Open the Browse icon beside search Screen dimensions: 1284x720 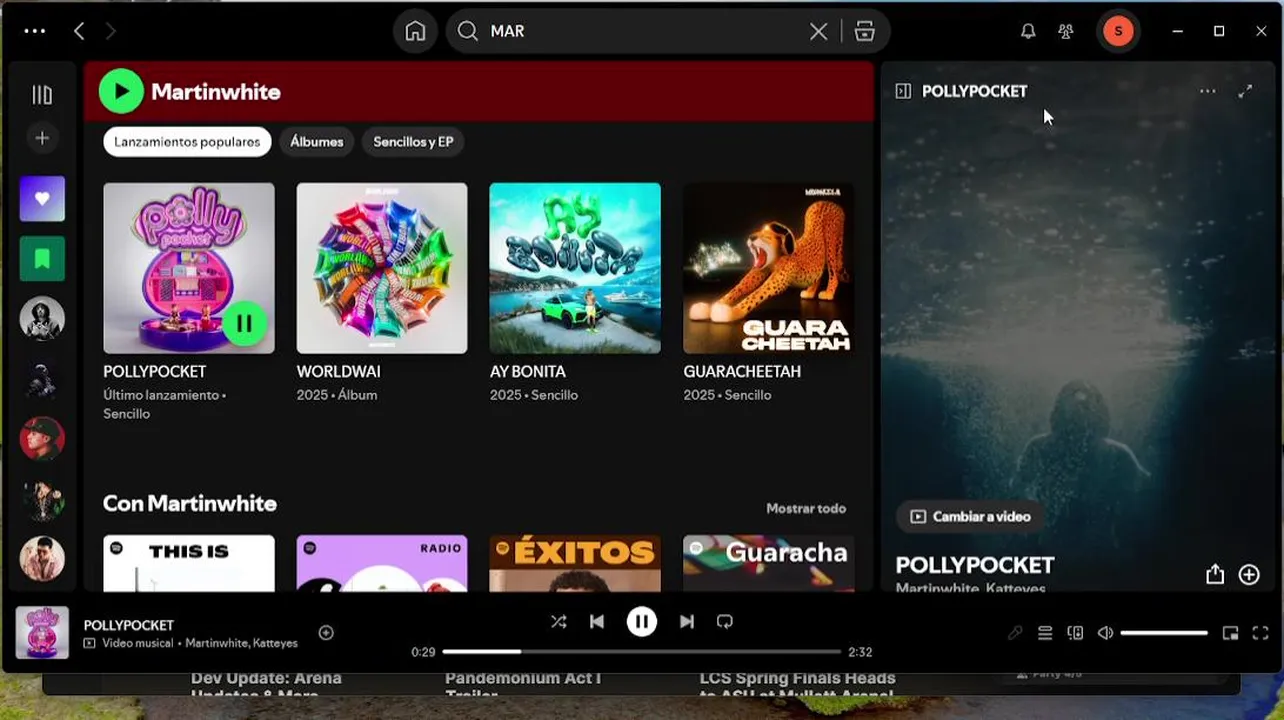coord(865,31)
